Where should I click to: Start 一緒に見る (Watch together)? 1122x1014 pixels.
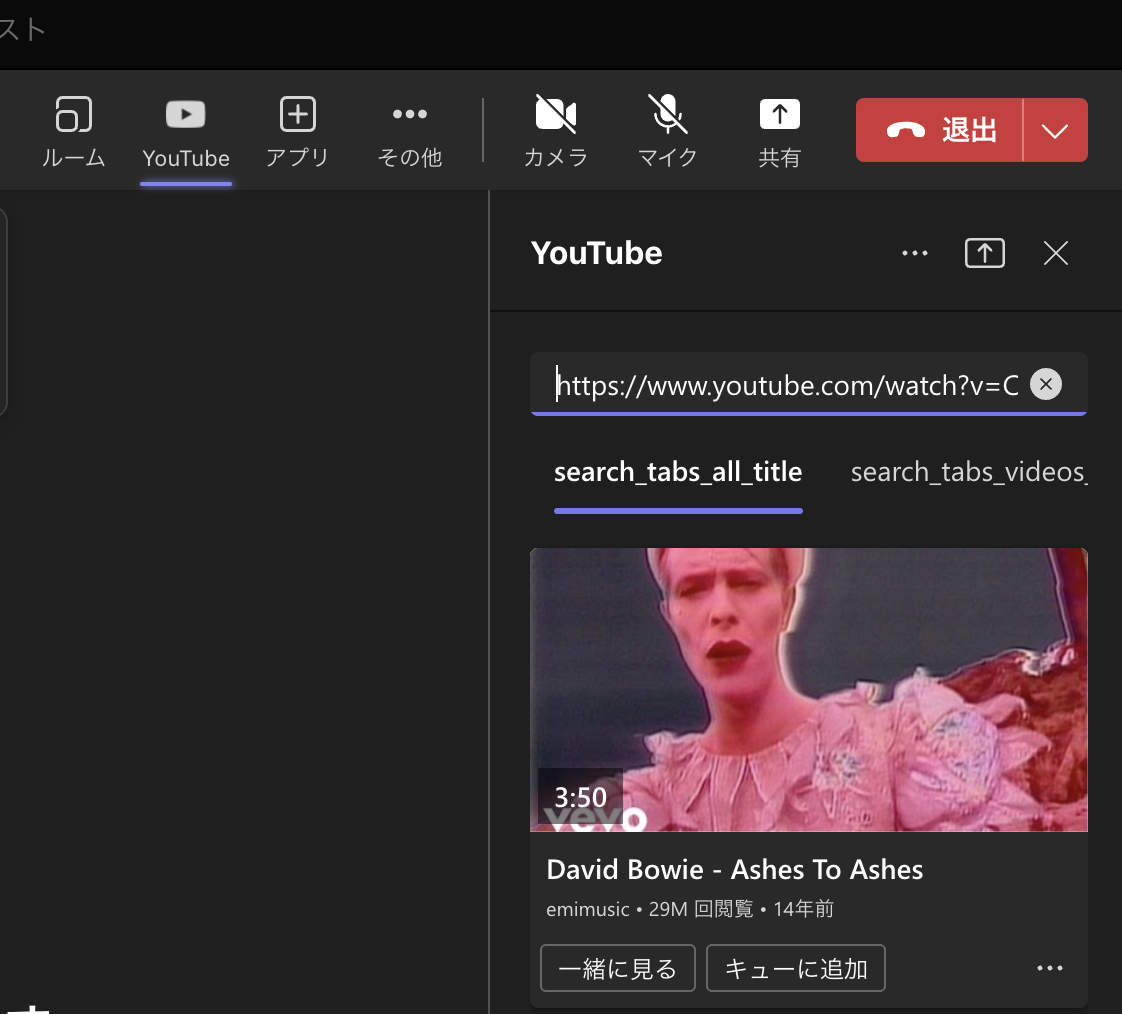coord(618,968)
